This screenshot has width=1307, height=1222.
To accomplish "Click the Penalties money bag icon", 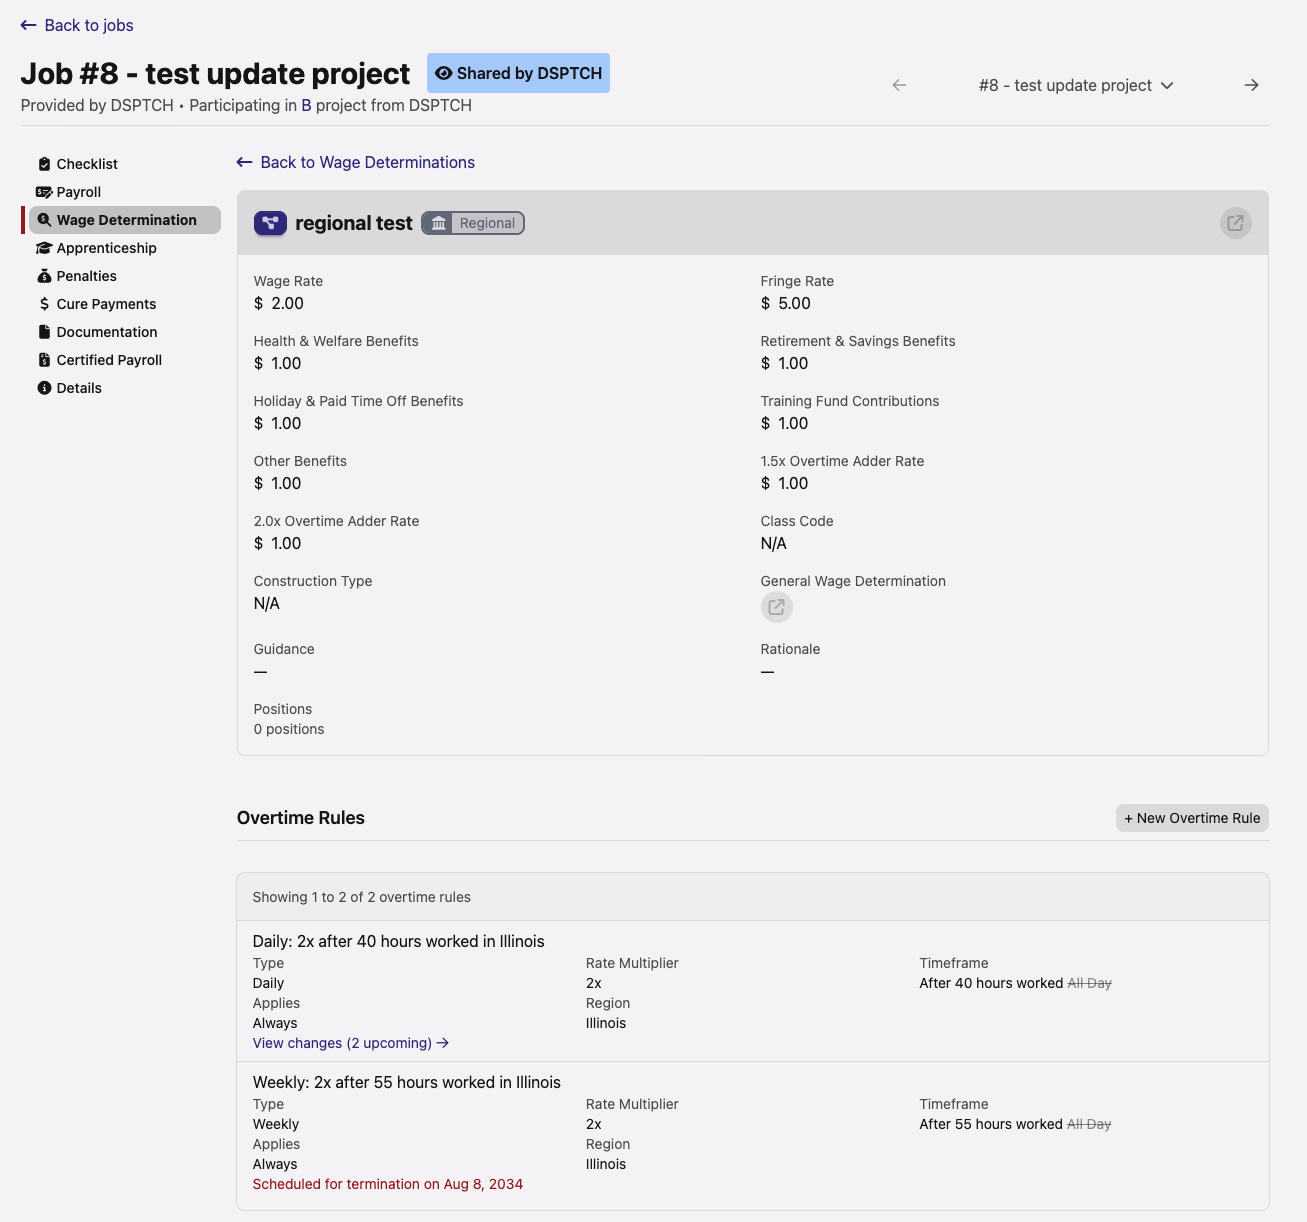I will click(44, 276).
